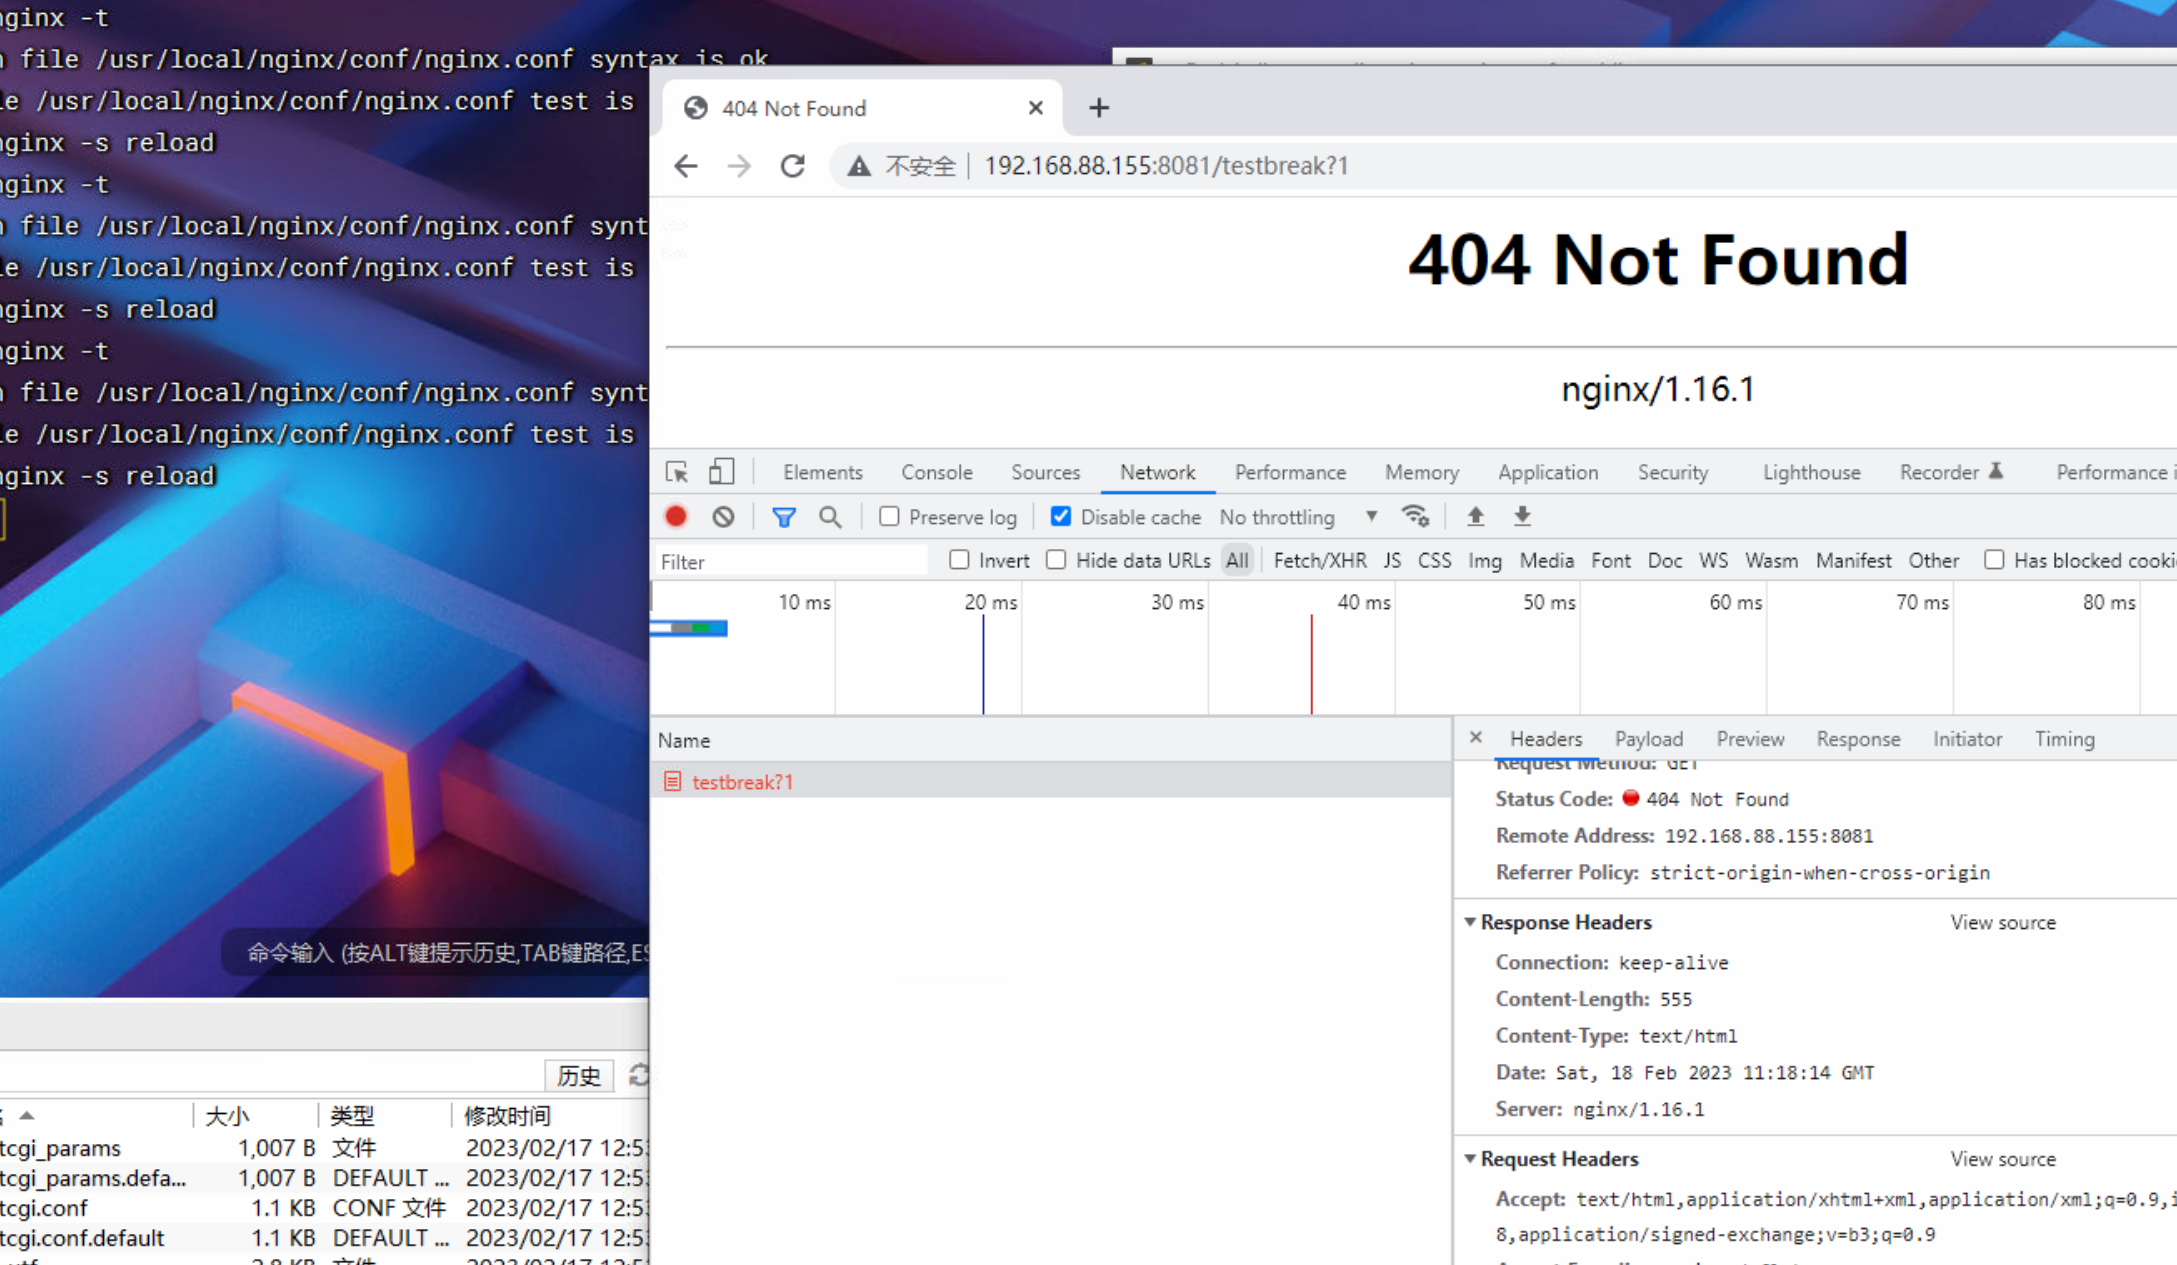Enable the Preserve log checkbox
This screenshot has width=2177, height=1265.
click(889, 516)
